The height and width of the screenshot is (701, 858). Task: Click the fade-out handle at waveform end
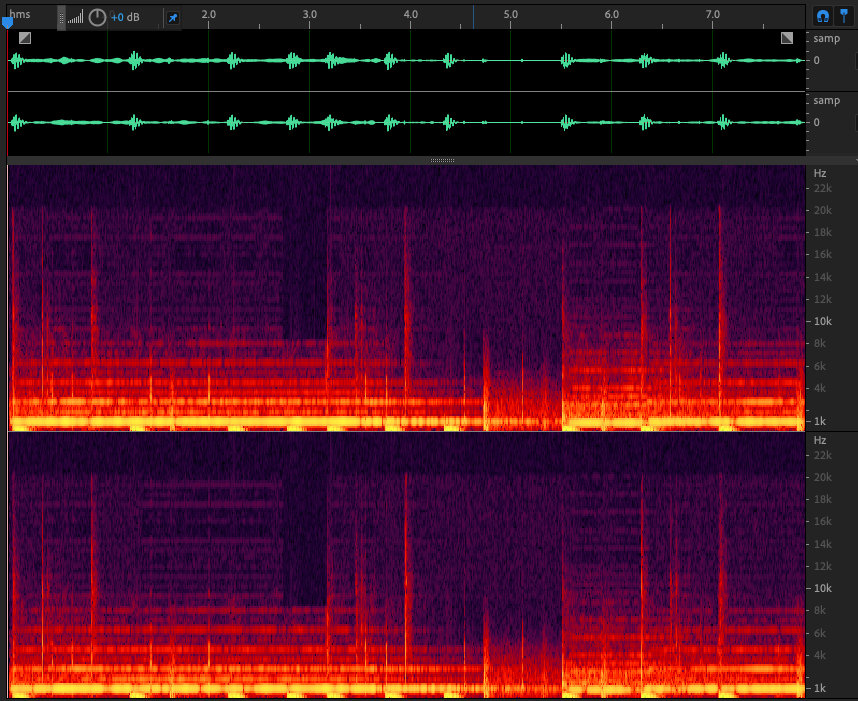pos(787,38)
